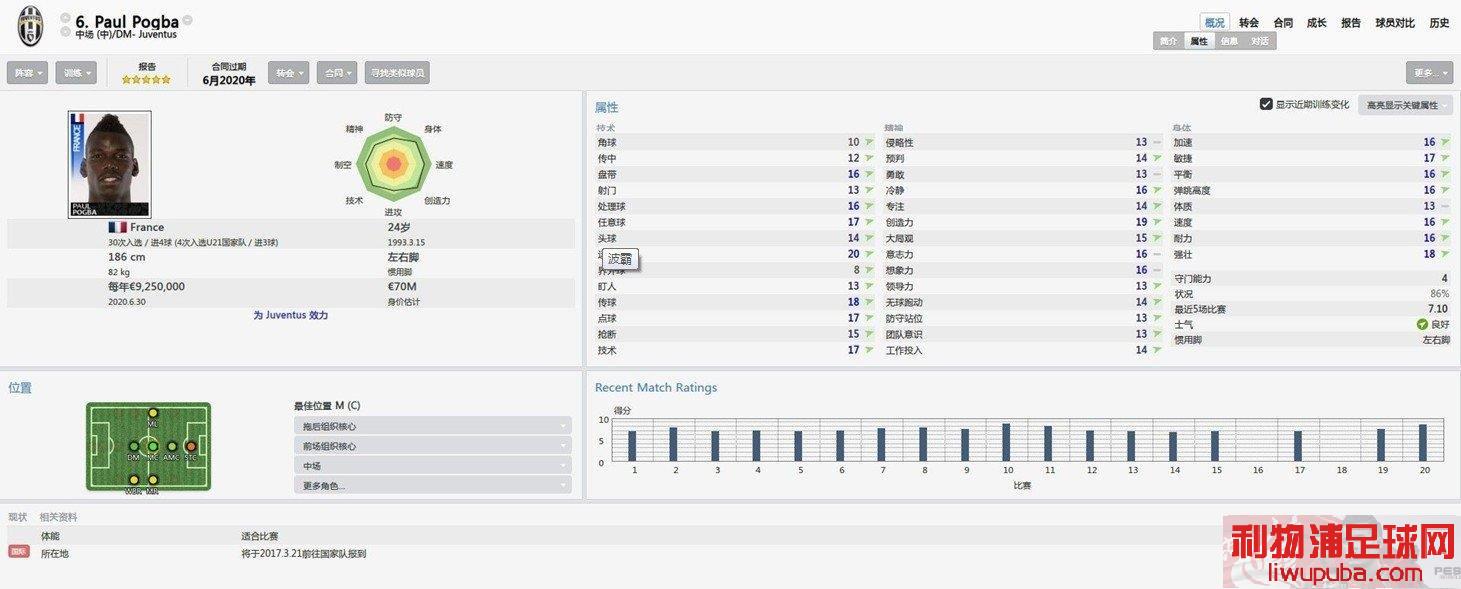Click the 守门能力 4 row
This screenshot has height=589, width=1461.
(x=1311, y=278)
